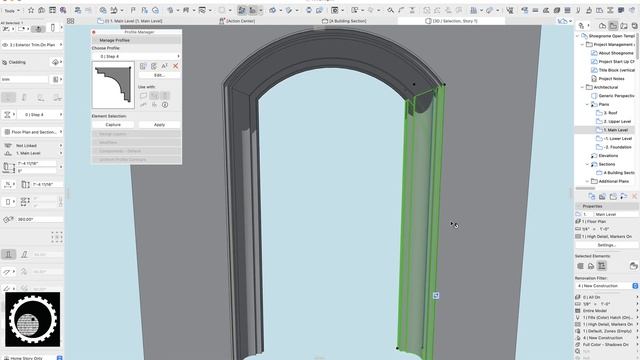Image resolution: width=640 pixels, height=360 pixels.
Task: Open the Entire Model structure display option
Action: [607, 311]
